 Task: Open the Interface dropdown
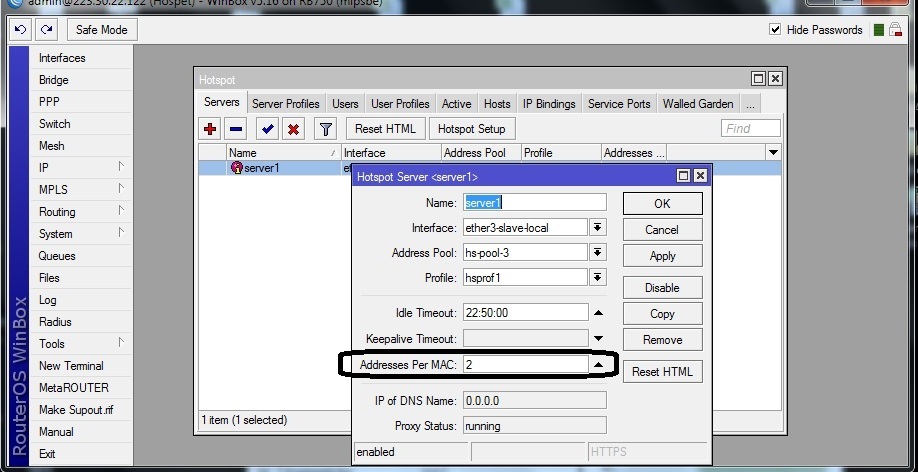pos(597,227)
